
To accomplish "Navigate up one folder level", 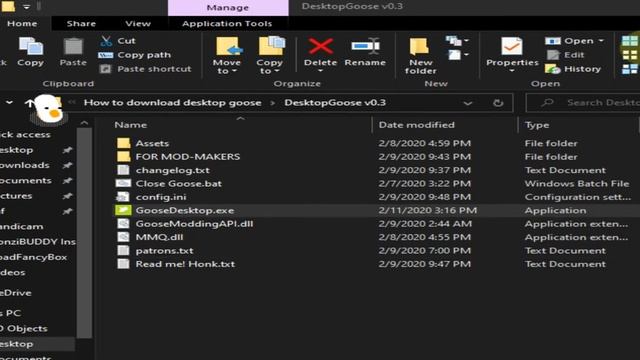I will coord(29,102).
